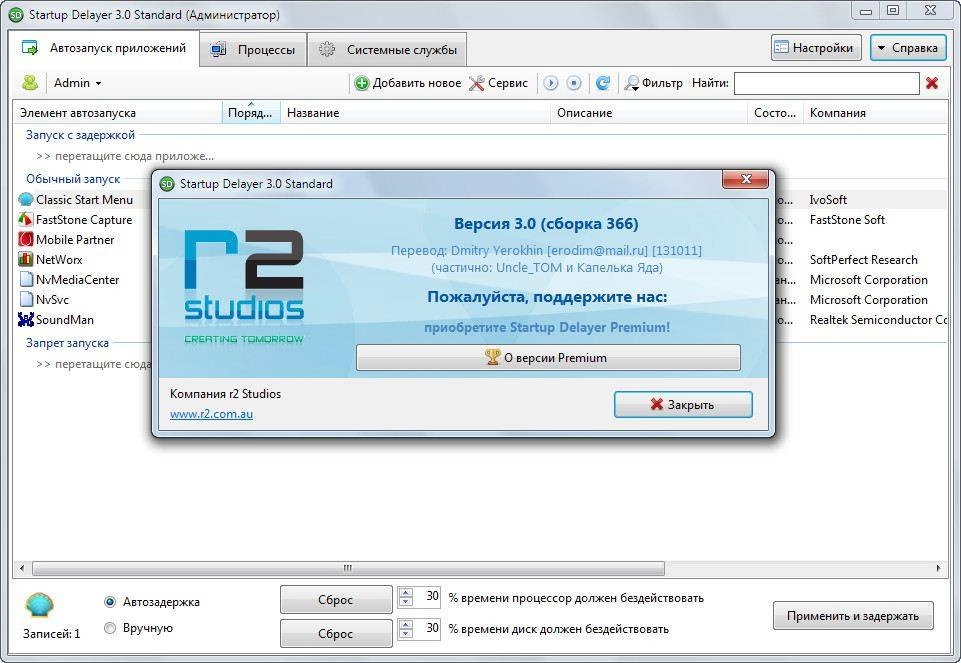This screenshot has height=663, width=961.
Task: Click the r2 studios logo
Action: tap(244, 286)
